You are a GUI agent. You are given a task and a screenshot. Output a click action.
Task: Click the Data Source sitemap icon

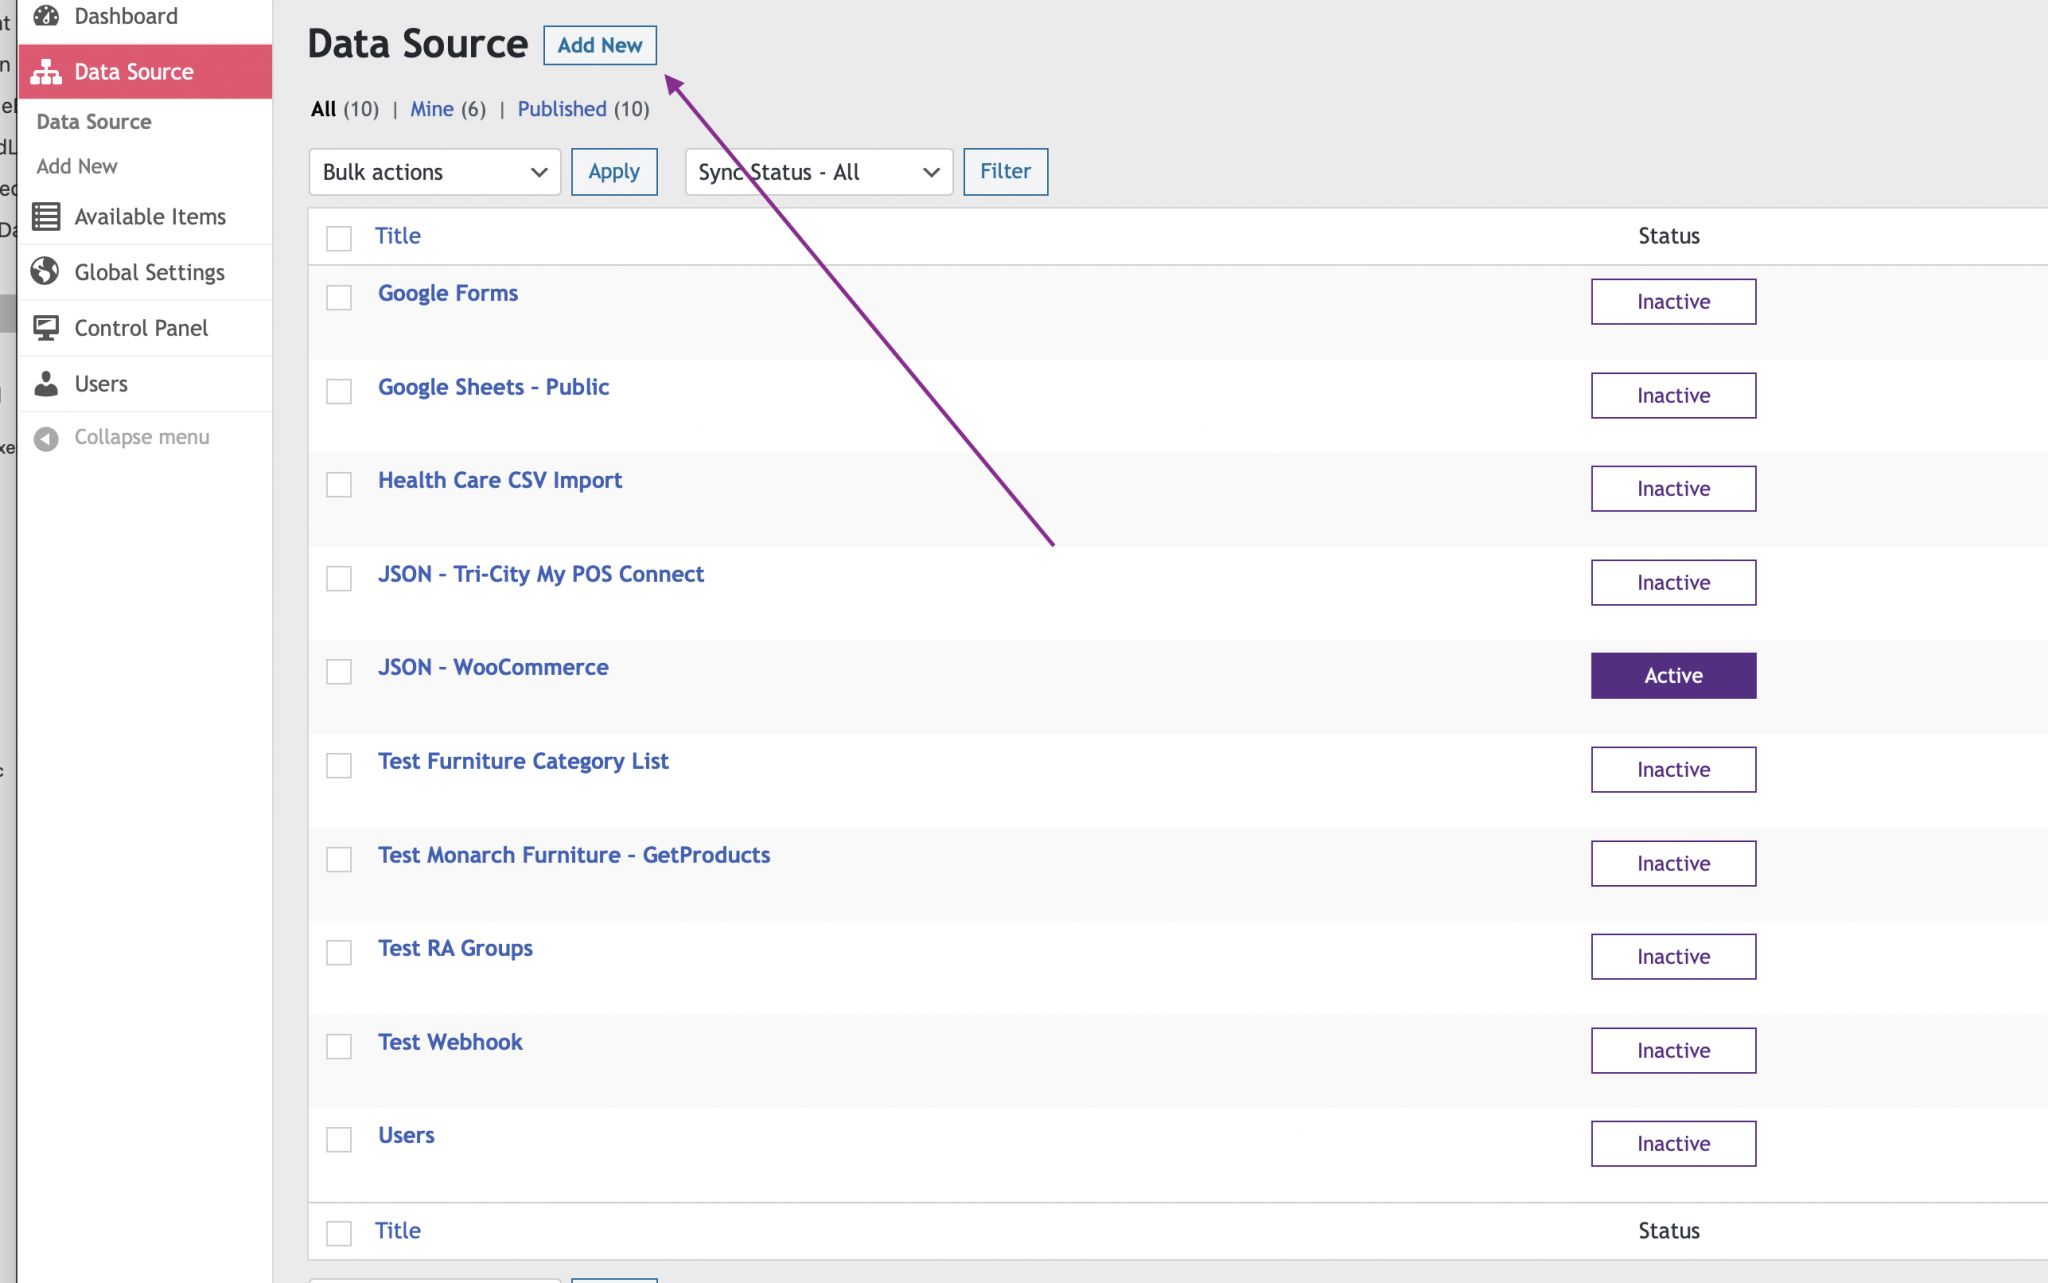click(46, 71)
